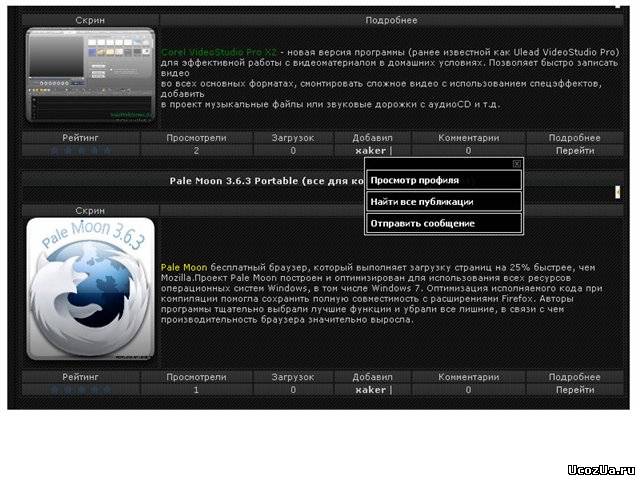Click author 'xaker' under Pale Moon post
Screen dimensions: 640x480
click(x=370, y=390)
